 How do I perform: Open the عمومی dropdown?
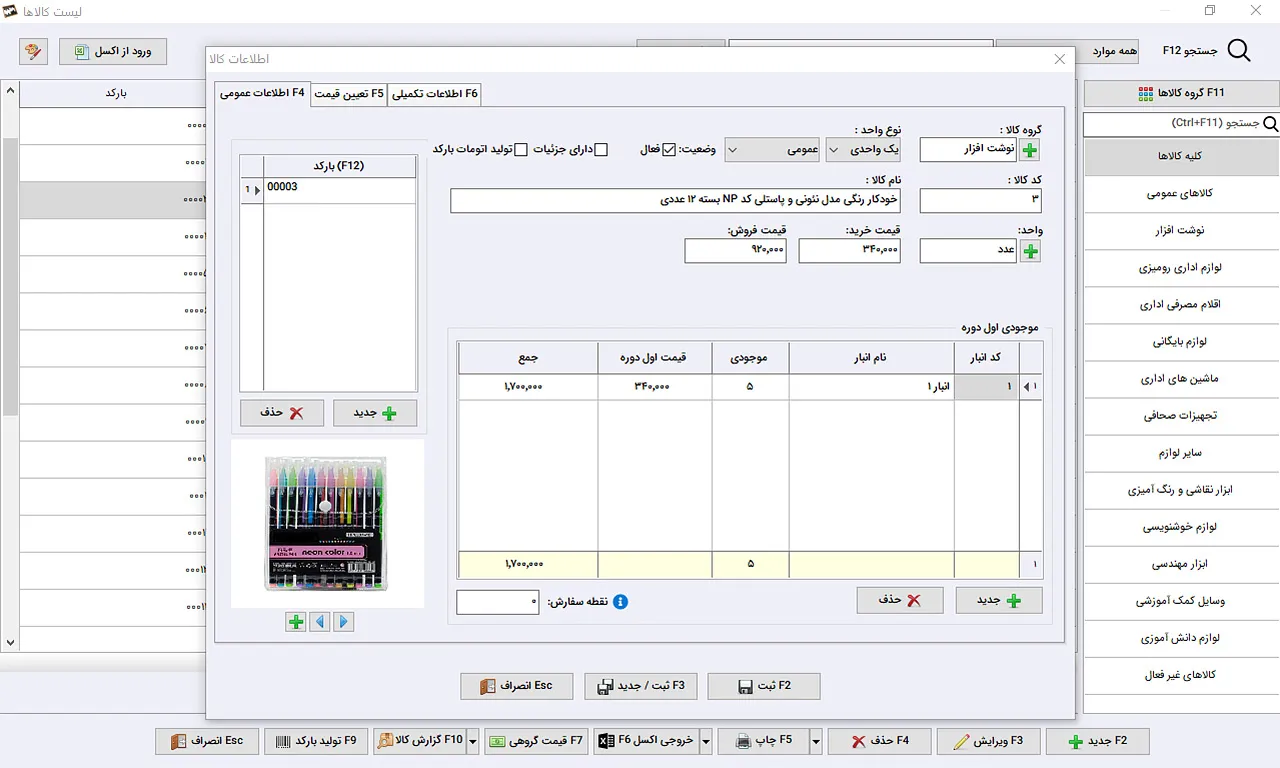click(772, 150)
